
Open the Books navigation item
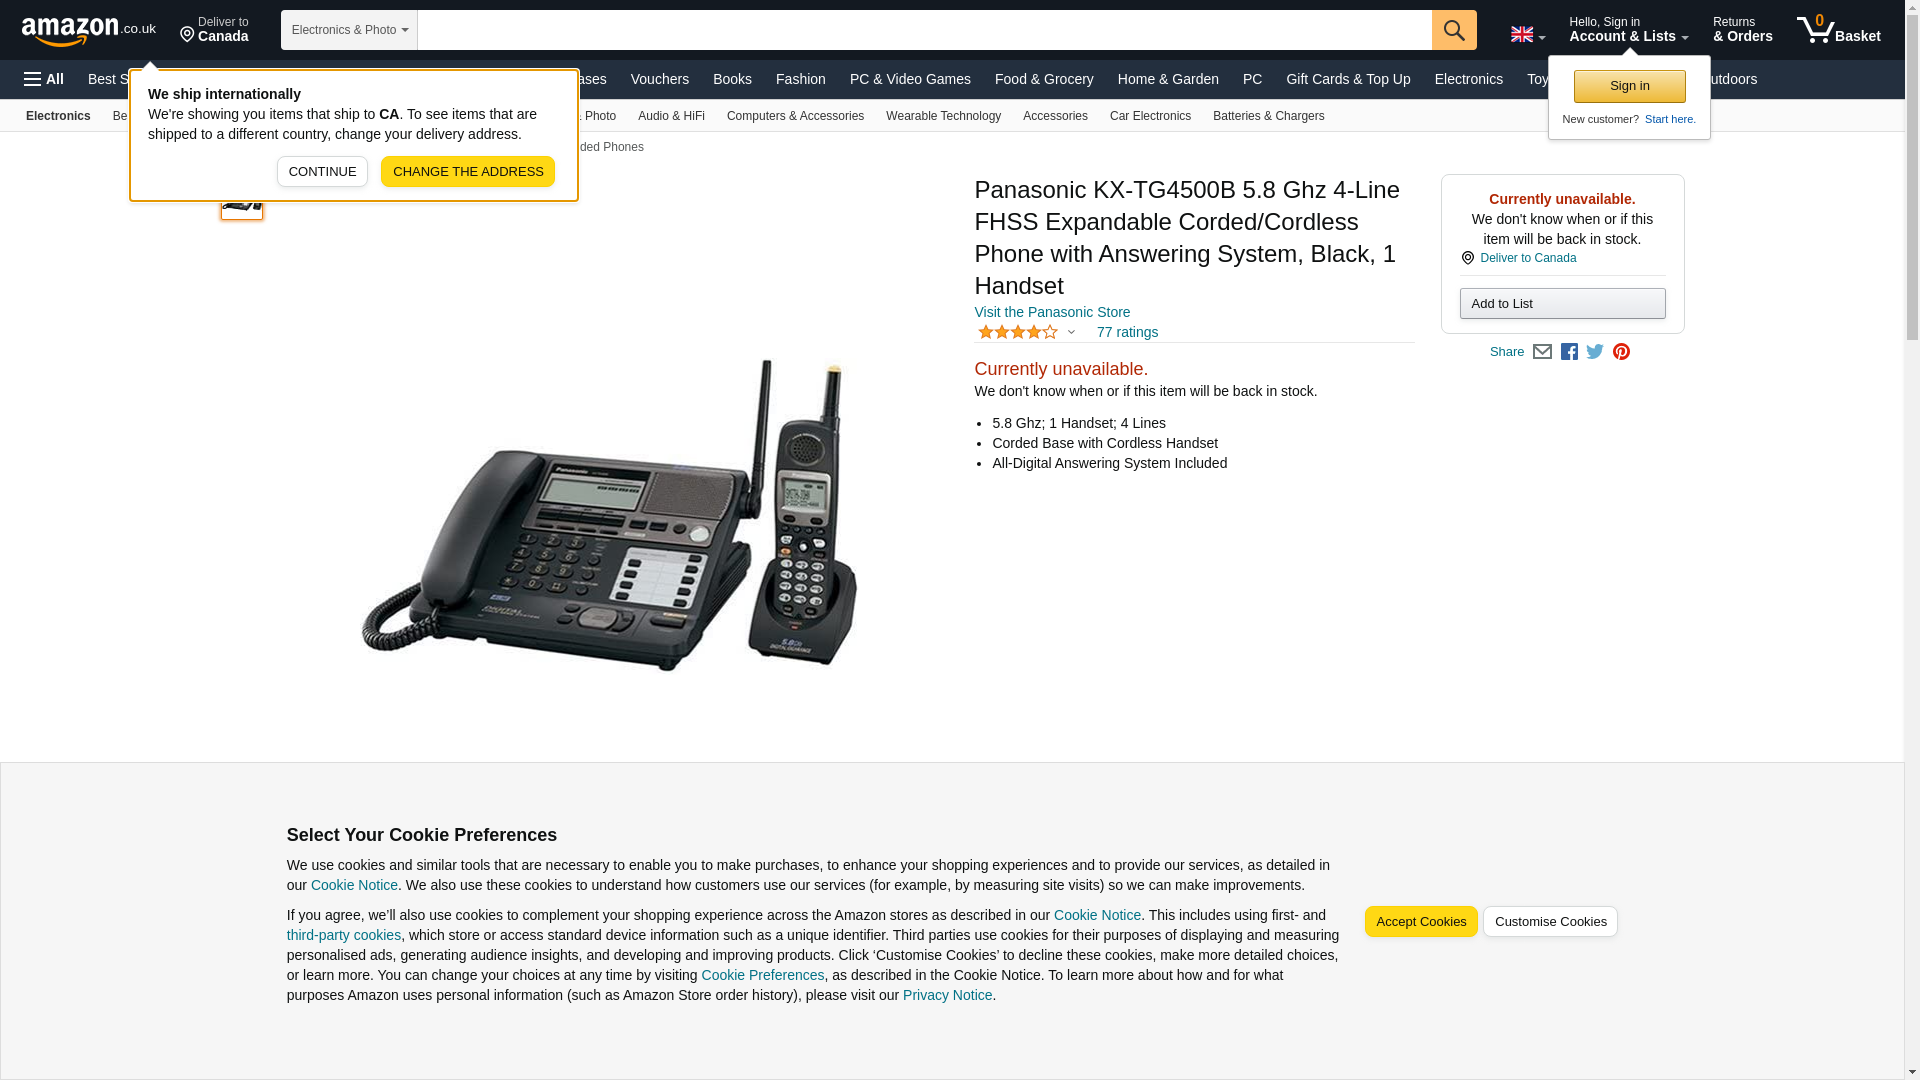tap(732, 79)
